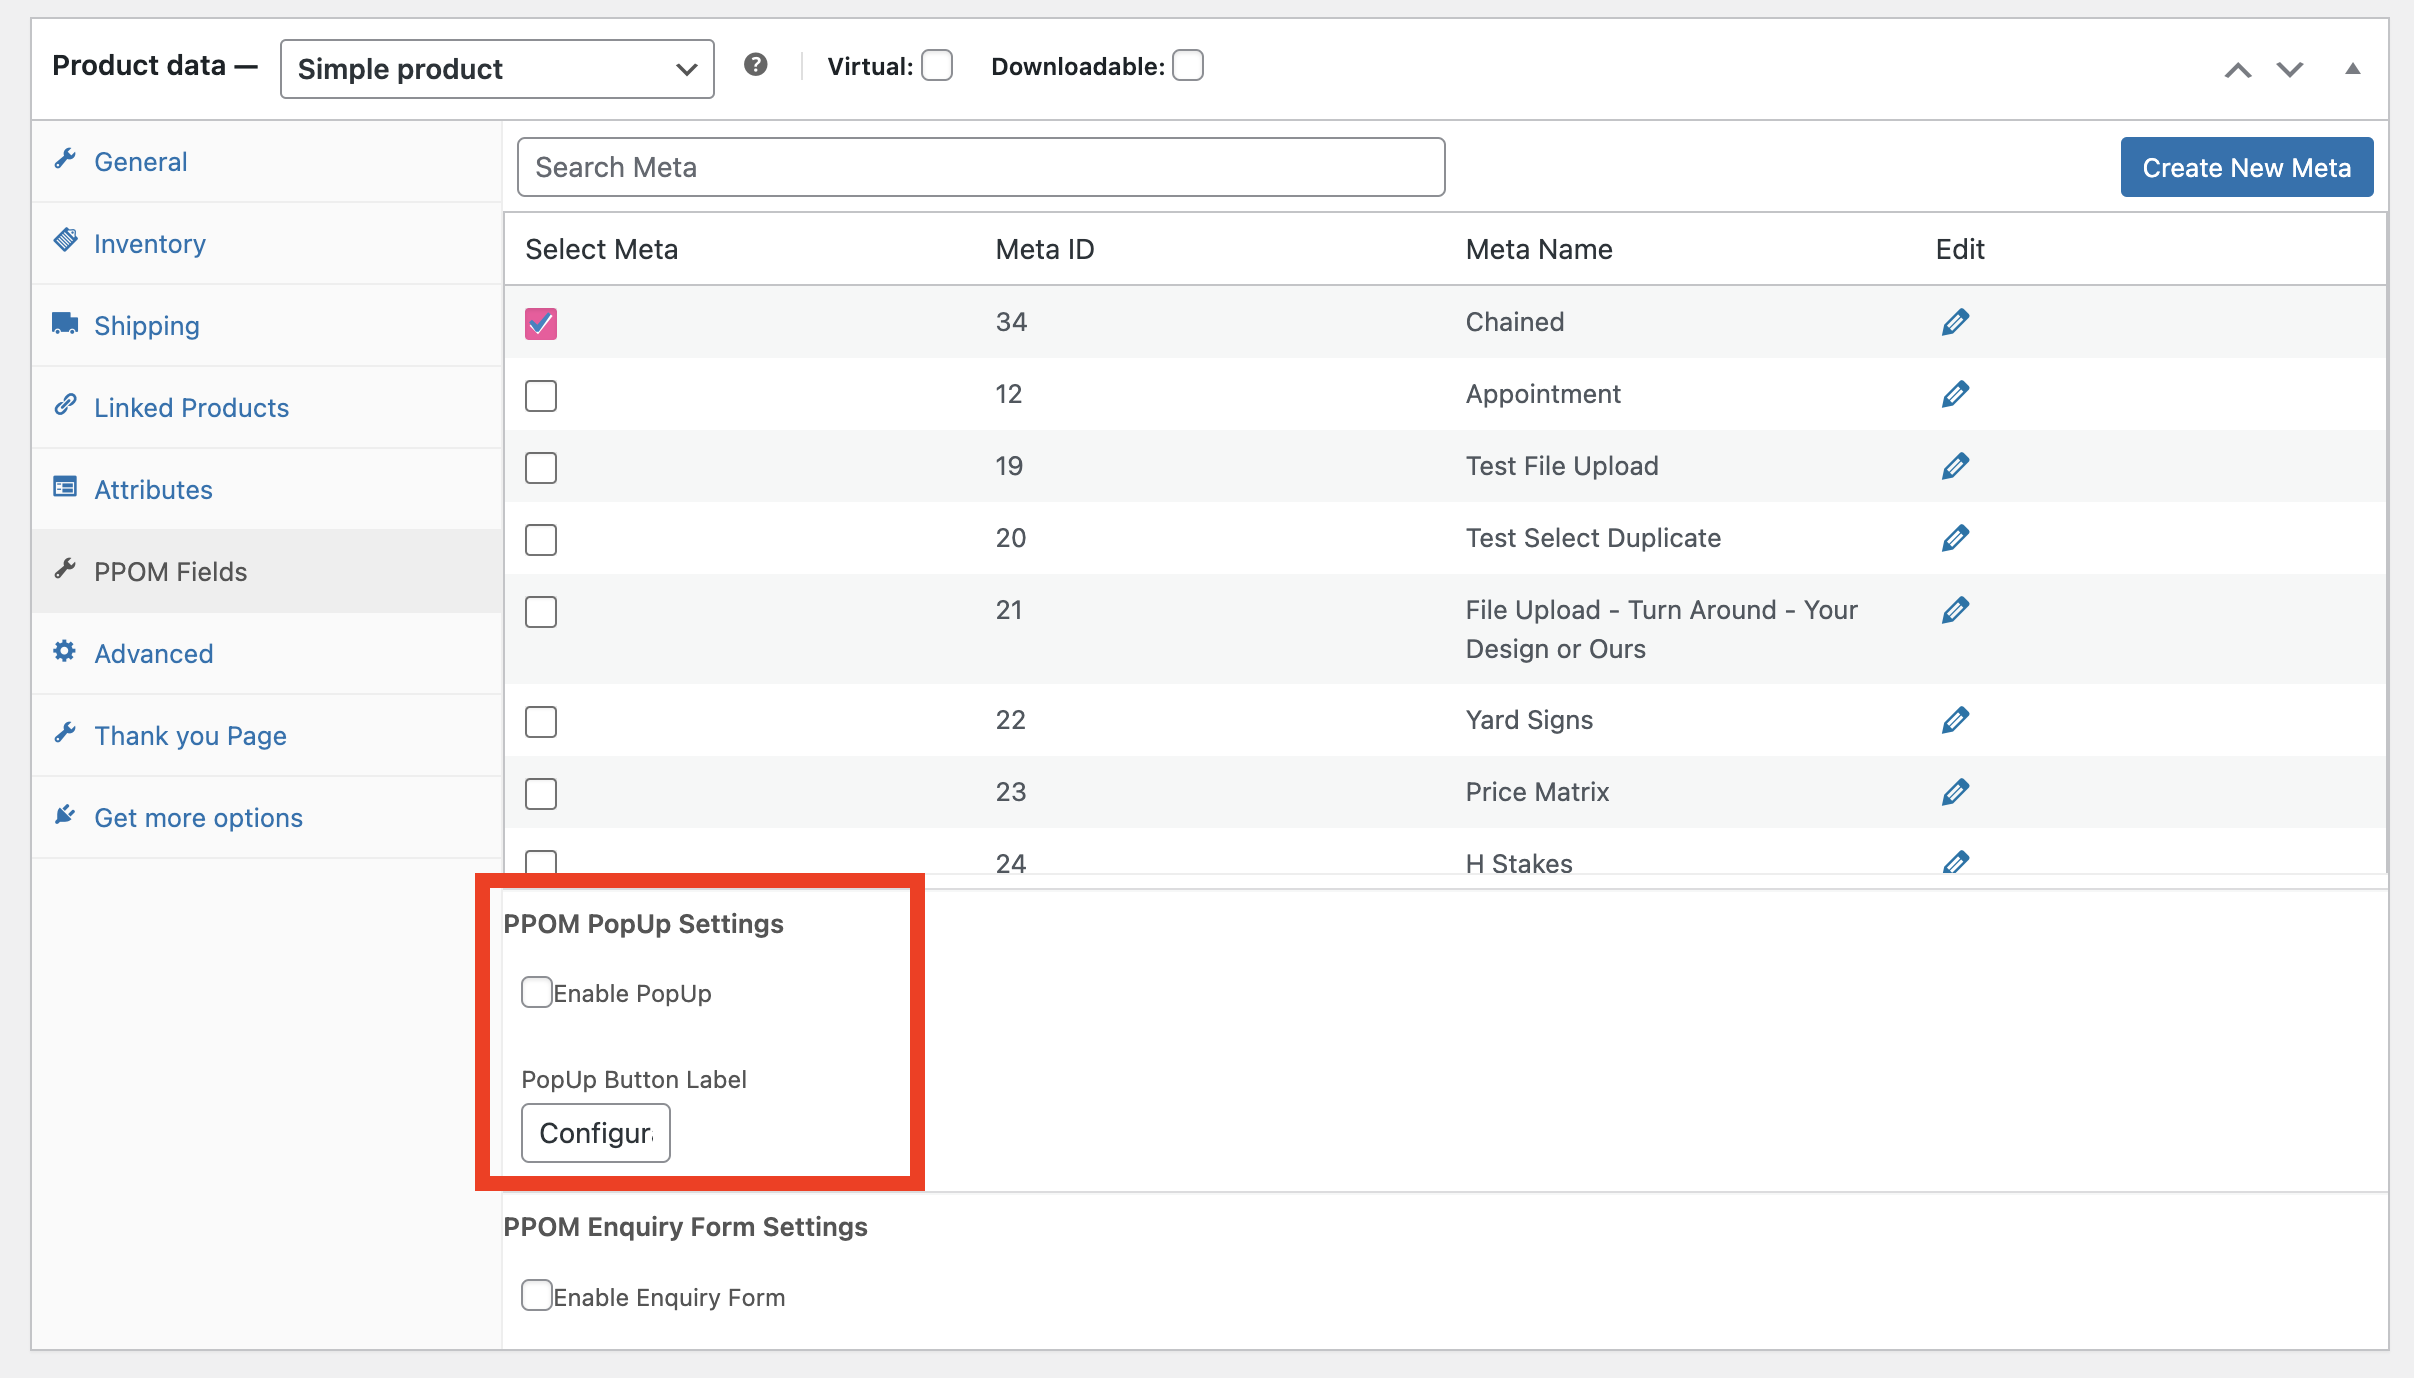Edit the Yard Signs meta field

pyautogui.click(x=1954, y=719)
